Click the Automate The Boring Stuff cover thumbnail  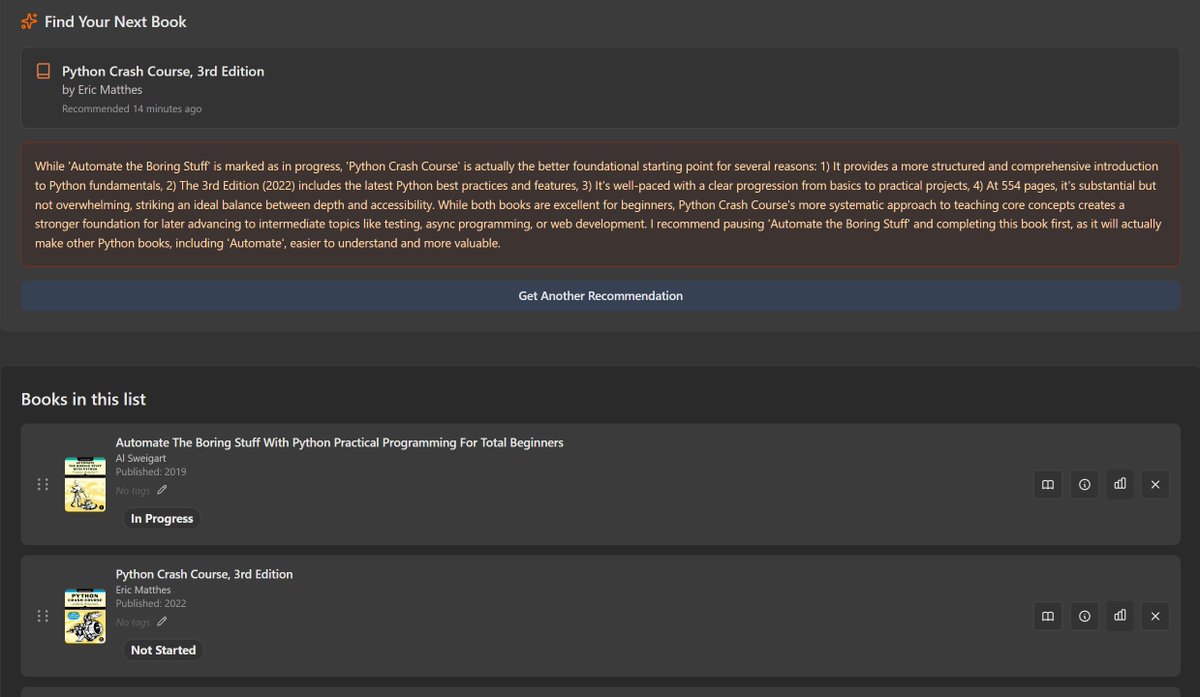point(86,484)
